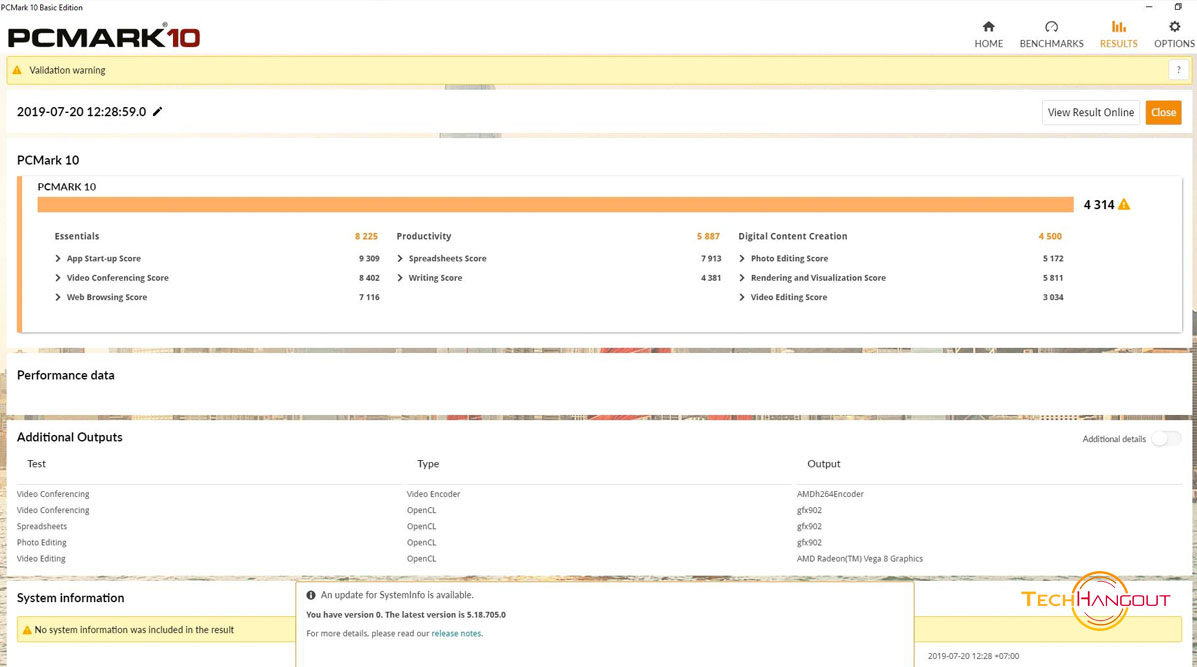Open Options via the gear icon

coord(1174,27)
